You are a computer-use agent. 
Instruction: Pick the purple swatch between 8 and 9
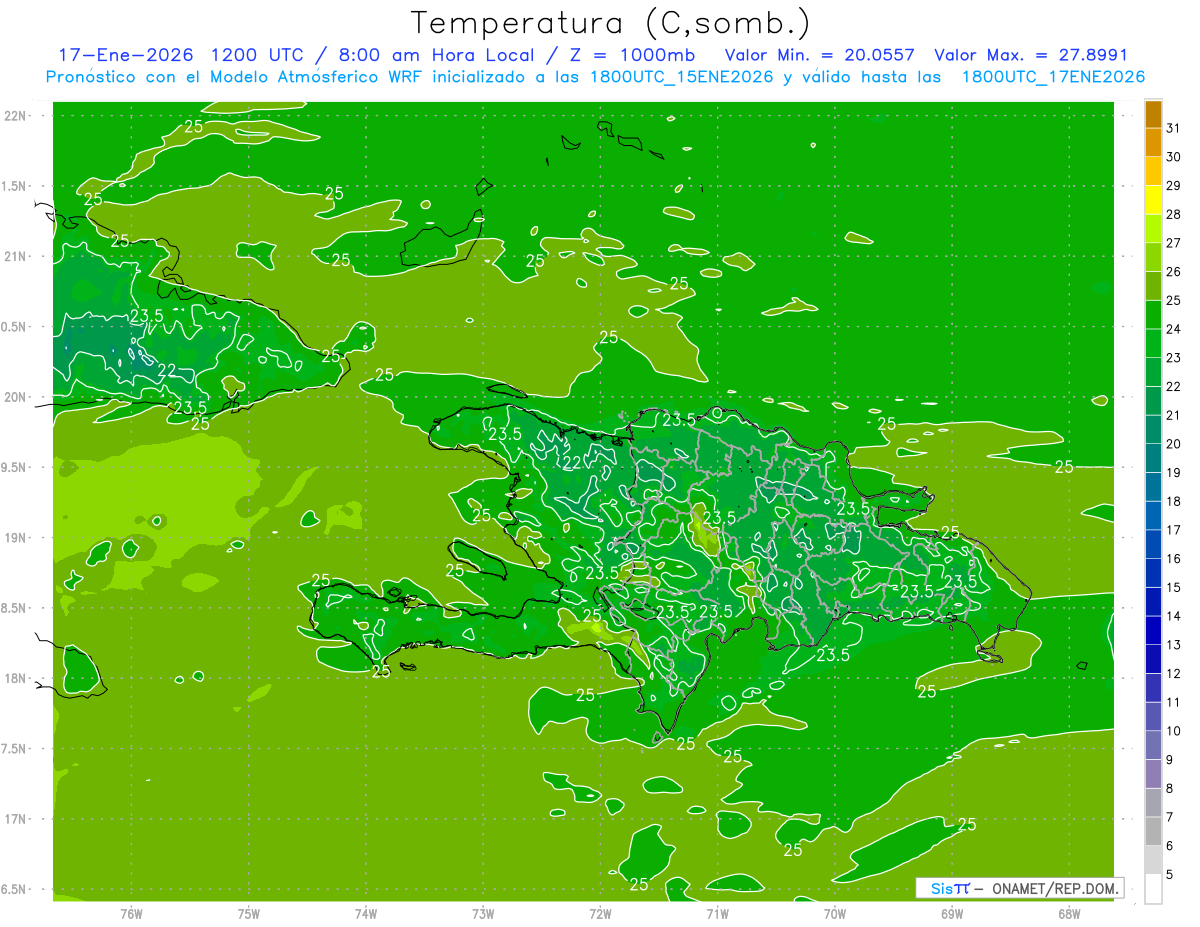pyautogui.click(x=1153, y=774)
